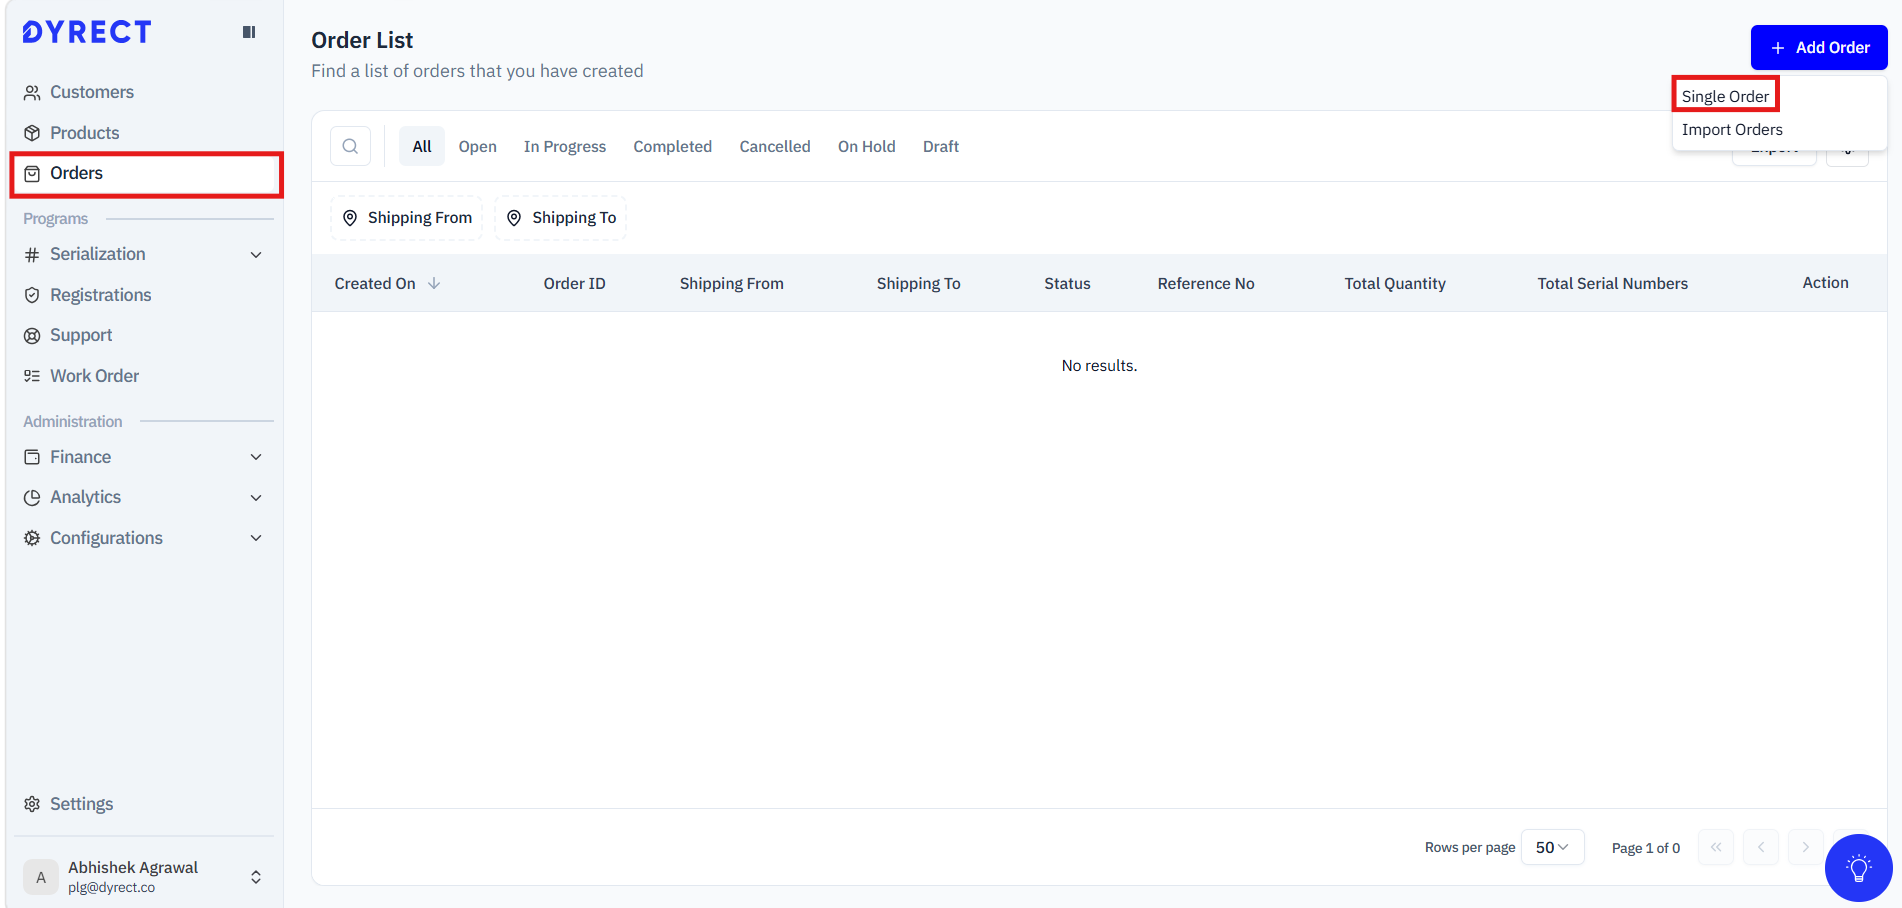1902x908 pixels.
Task: Click the Add Order button
Action: click(1818, 47)
